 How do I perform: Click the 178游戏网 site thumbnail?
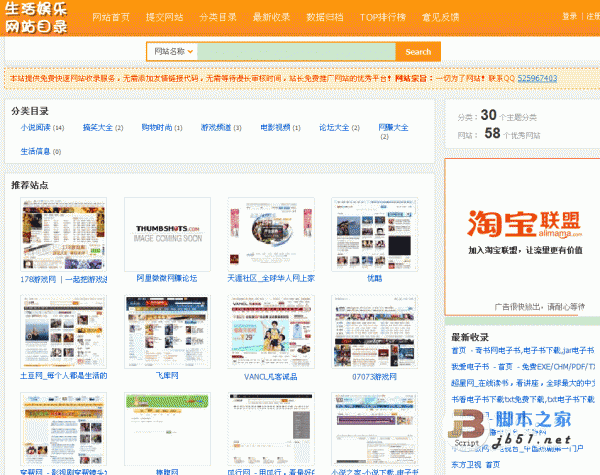tap(64, 234)
